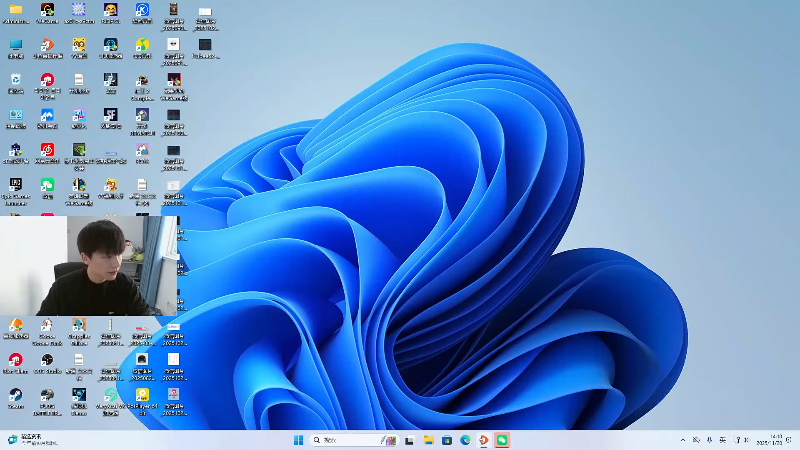This screenshot has width=800, height=450.
Task: Click the OBS Studio desktop shortcut
Action: pyautogui.click(x=47, y=361)
